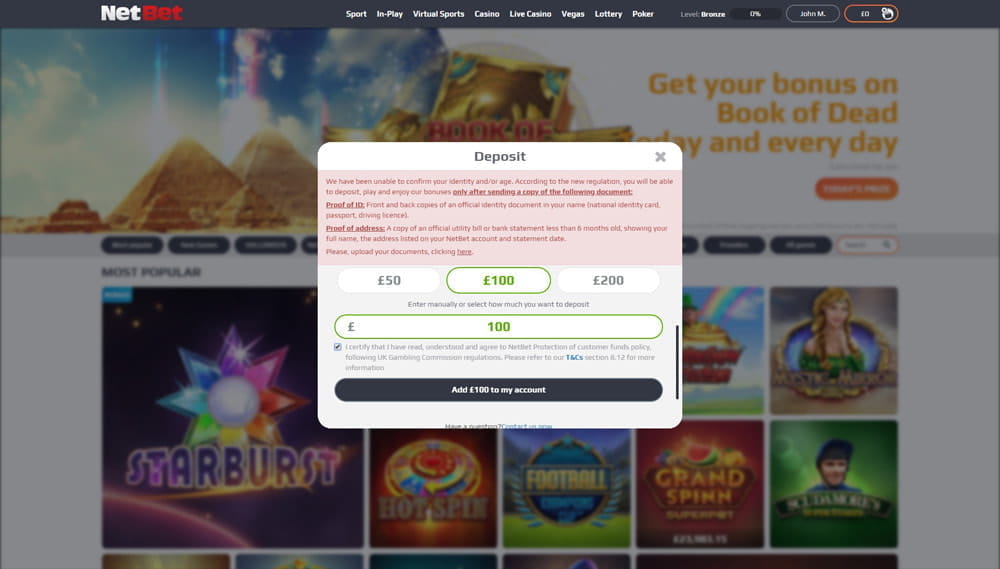1000x569 pixels.
Task: Open the T&Cs link
Action: pyautogui.click(x=574, y=357)
